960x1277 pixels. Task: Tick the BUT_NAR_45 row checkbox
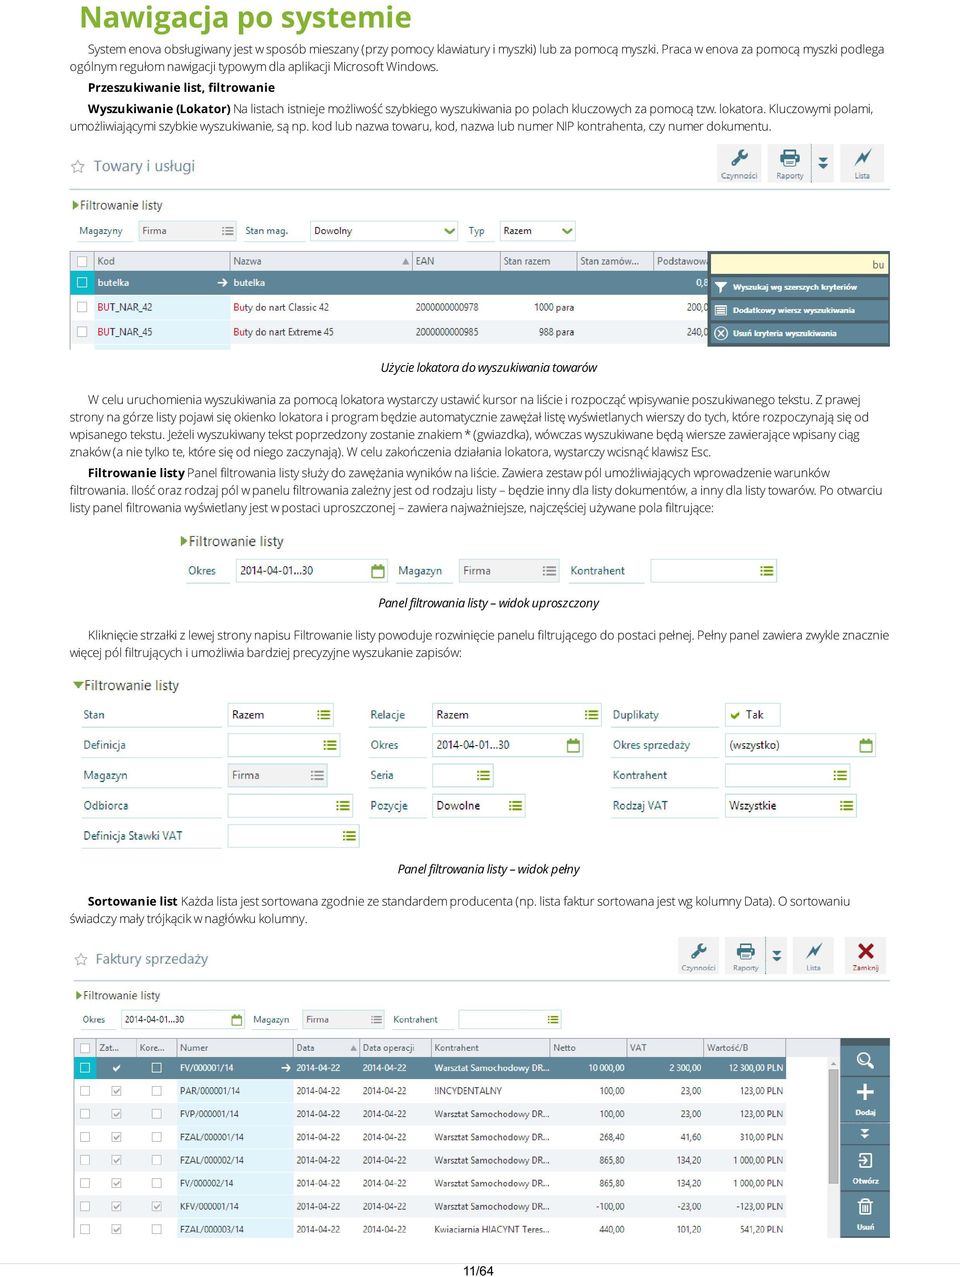82,331
